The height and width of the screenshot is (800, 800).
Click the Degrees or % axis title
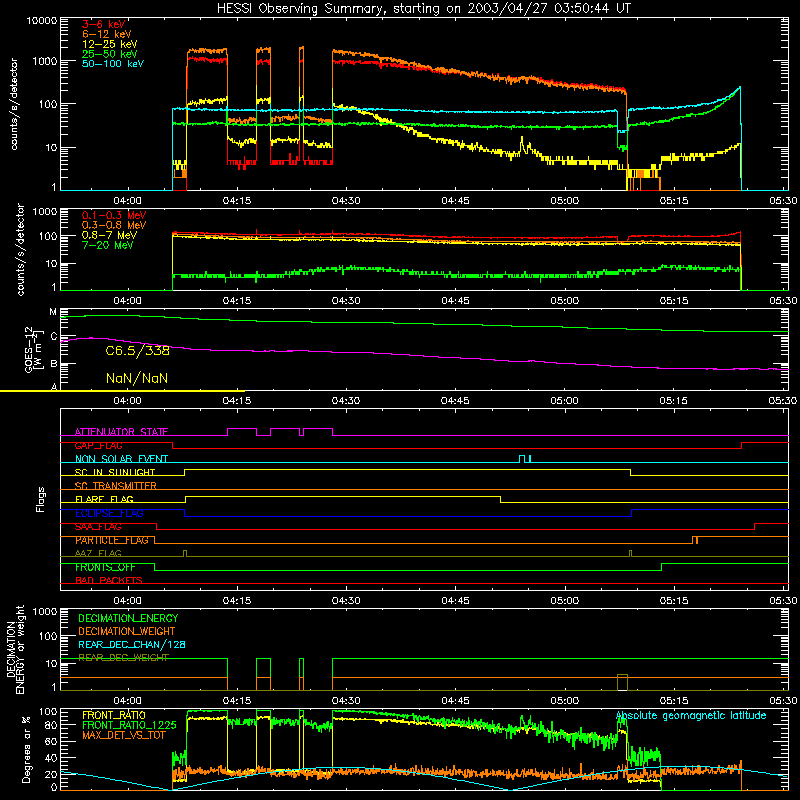[x=25, y=750]
